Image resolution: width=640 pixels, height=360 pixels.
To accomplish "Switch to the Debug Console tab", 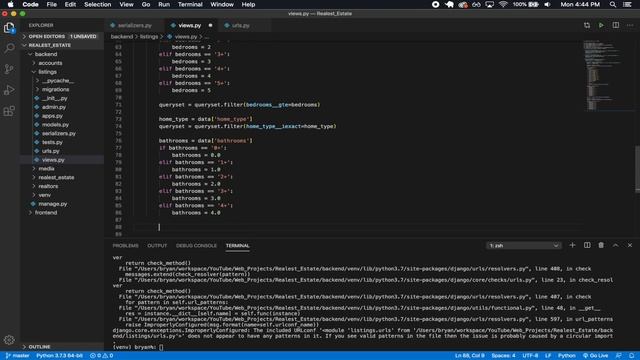I will (196, 246).
